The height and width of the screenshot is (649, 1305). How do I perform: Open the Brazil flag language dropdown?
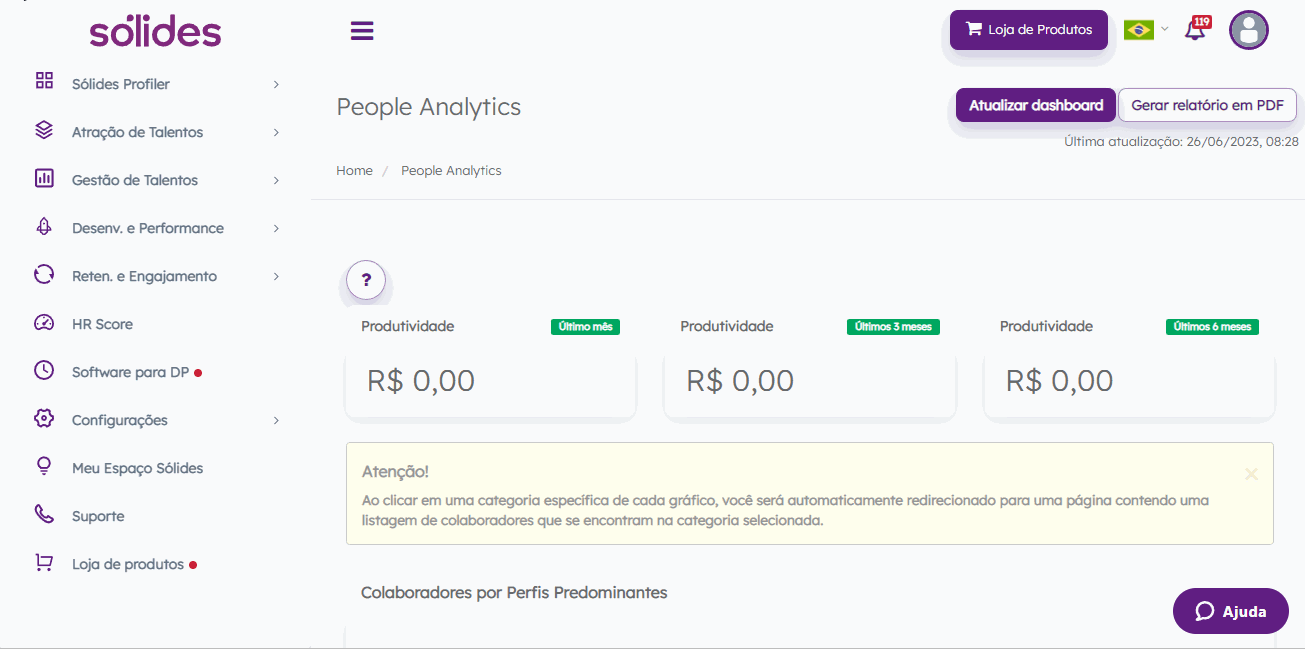tap(1145, 30)
